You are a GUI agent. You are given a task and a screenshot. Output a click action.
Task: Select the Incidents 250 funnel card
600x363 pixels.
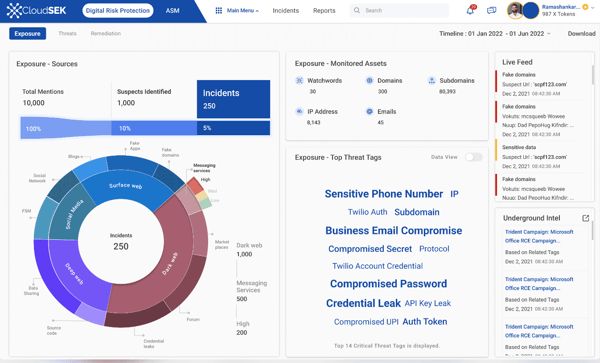pos(233,99)
